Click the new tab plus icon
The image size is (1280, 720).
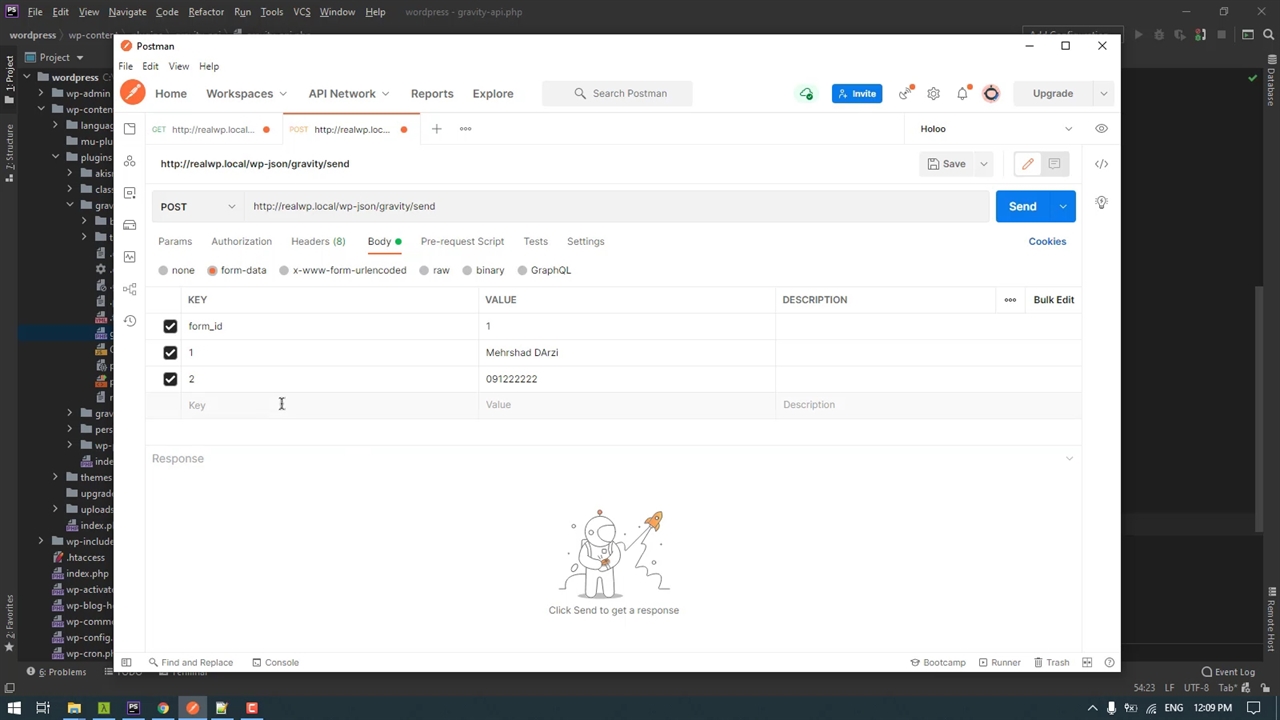[x=436, y=129]
